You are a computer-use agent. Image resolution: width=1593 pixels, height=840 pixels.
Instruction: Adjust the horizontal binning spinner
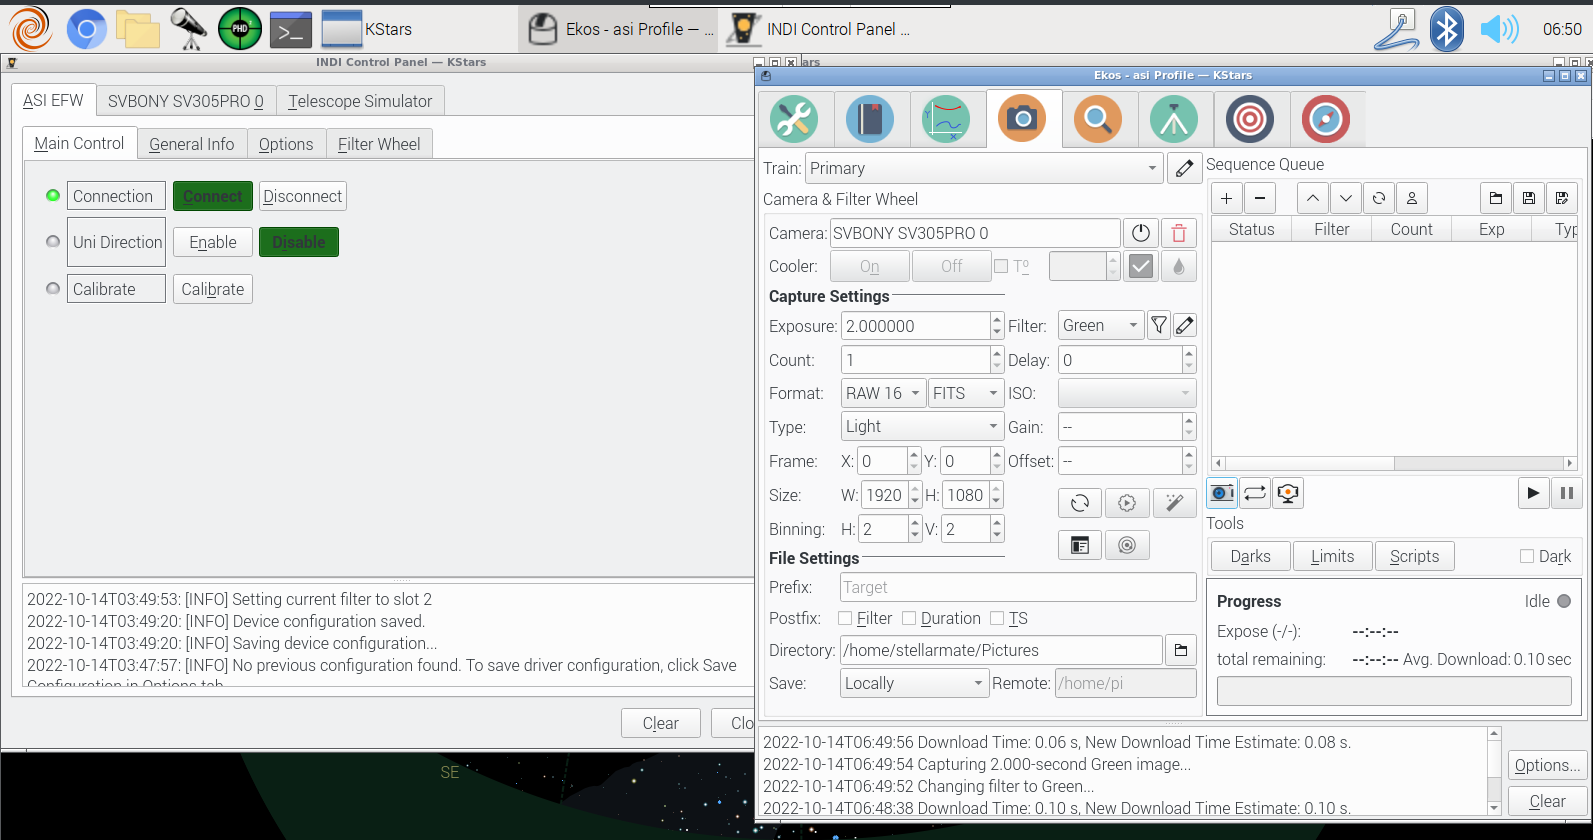[914, 529]
